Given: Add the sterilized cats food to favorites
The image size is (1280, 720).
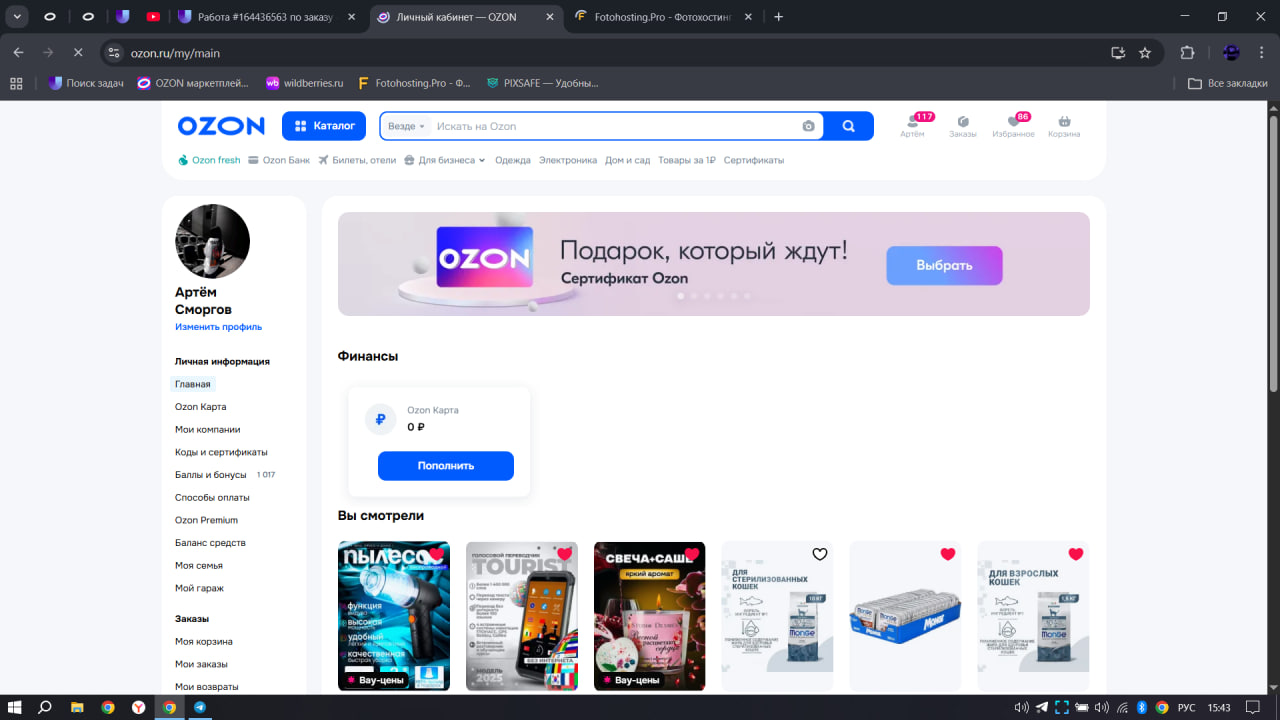Looking at the screenshot, I should pyautogui.click(x=820, y=555).
